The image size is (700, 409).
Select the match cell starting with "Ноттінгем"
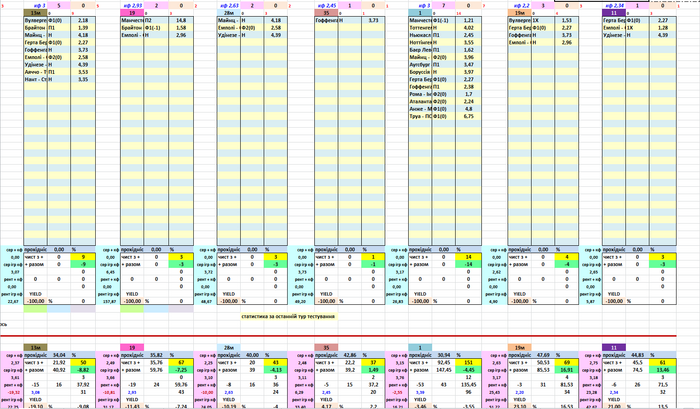tap(421, 42)
